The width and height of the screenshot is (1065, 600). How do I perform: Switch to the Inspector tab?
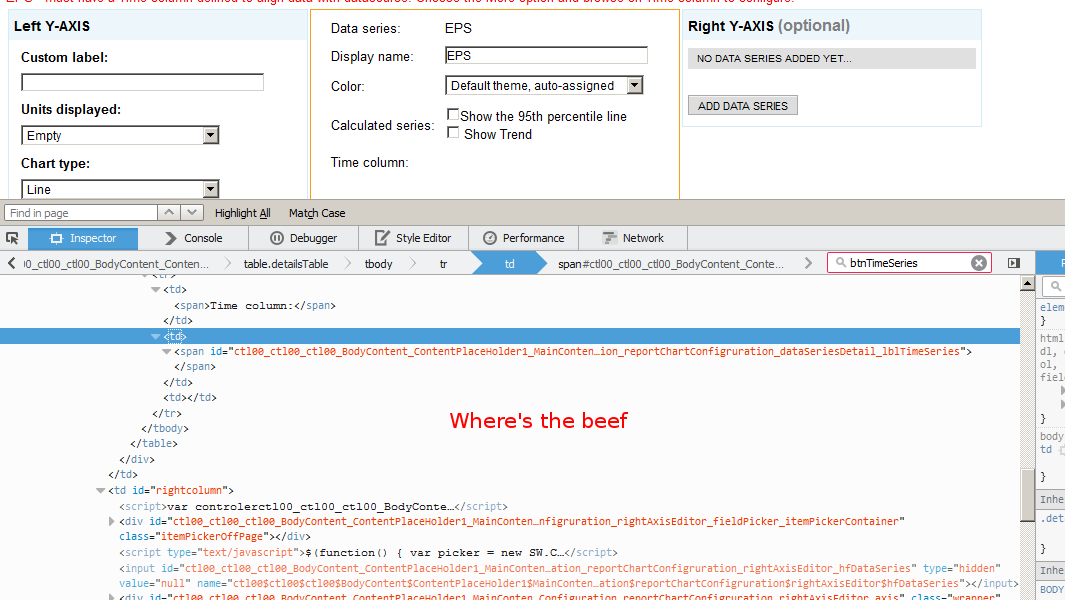[x=83, y=239]
